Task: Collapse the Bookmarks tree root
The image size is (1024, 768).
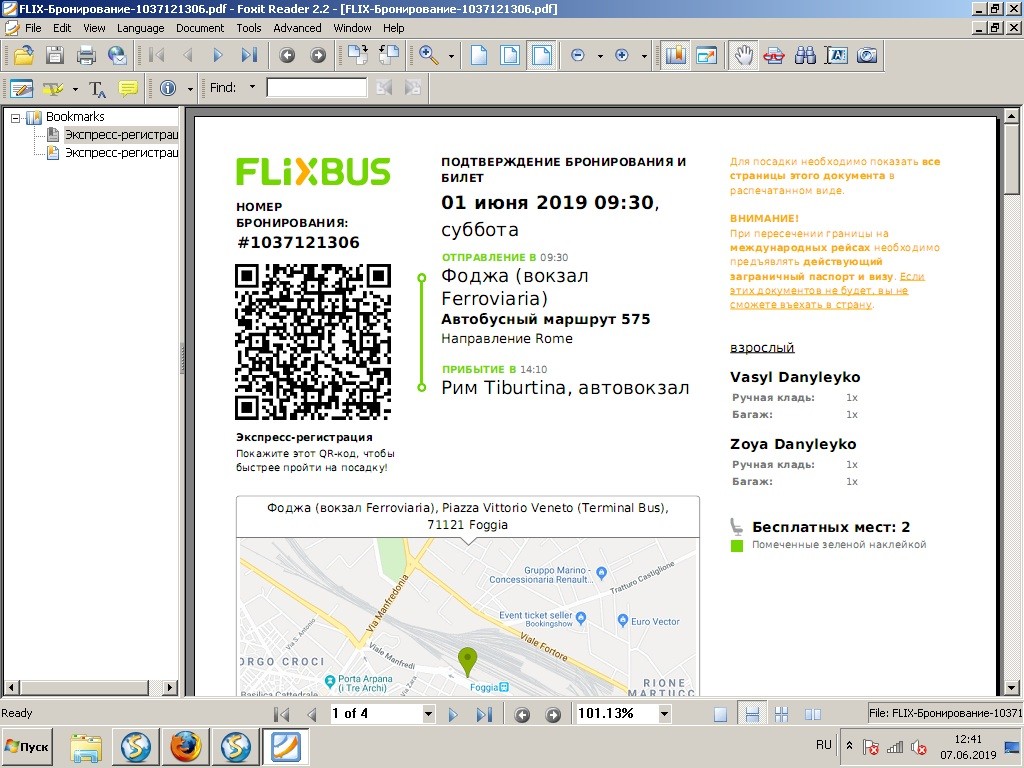Action: 16,117
